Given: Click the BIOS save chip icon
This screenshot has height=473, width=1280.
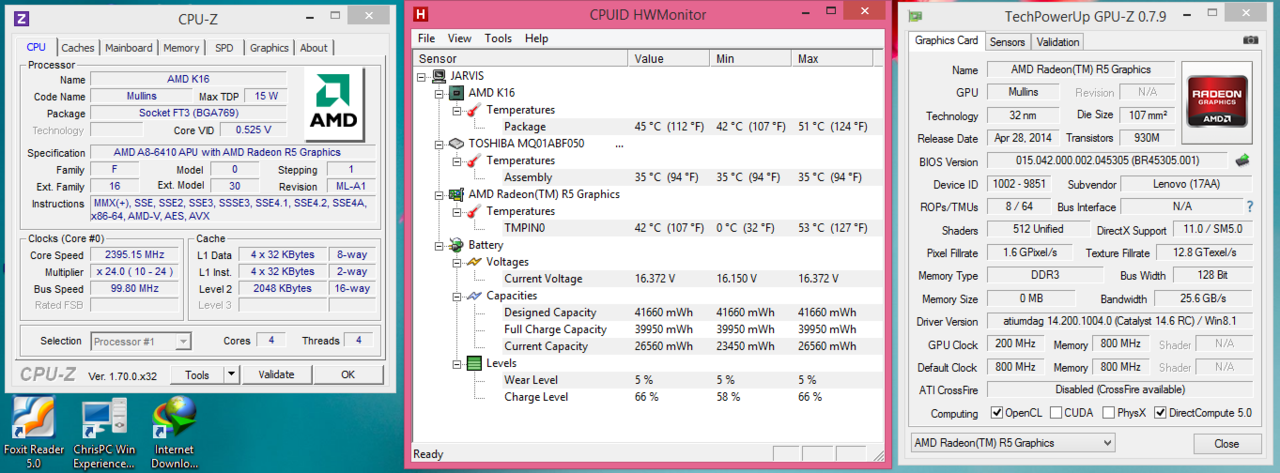Looking at the screenshot, I should tap(1243, 160).
